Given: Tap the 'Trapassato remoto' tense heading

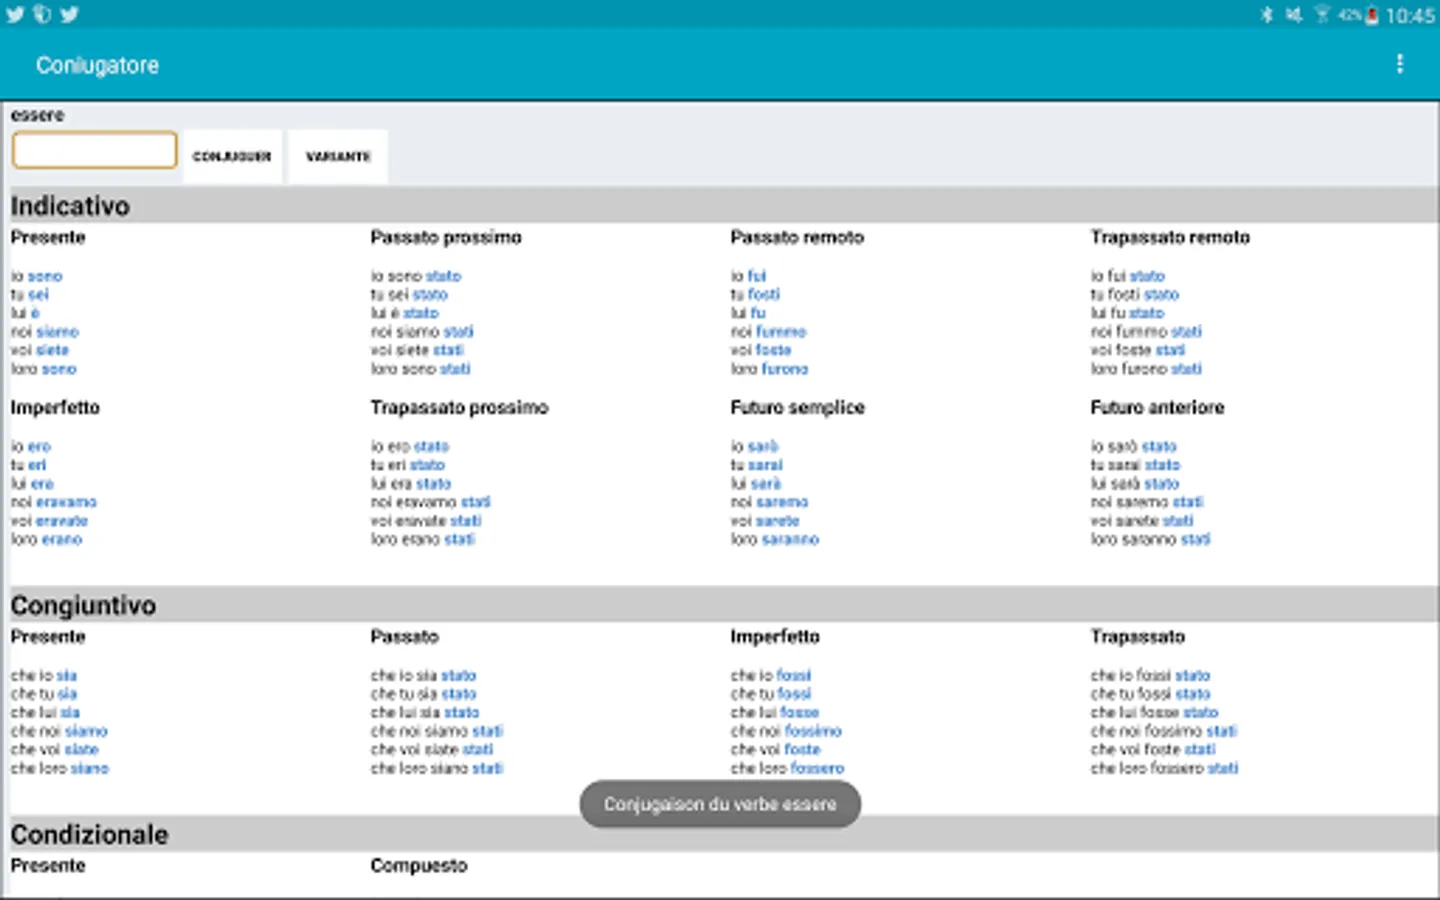Looking at the screenshot, I should 1170,237.
